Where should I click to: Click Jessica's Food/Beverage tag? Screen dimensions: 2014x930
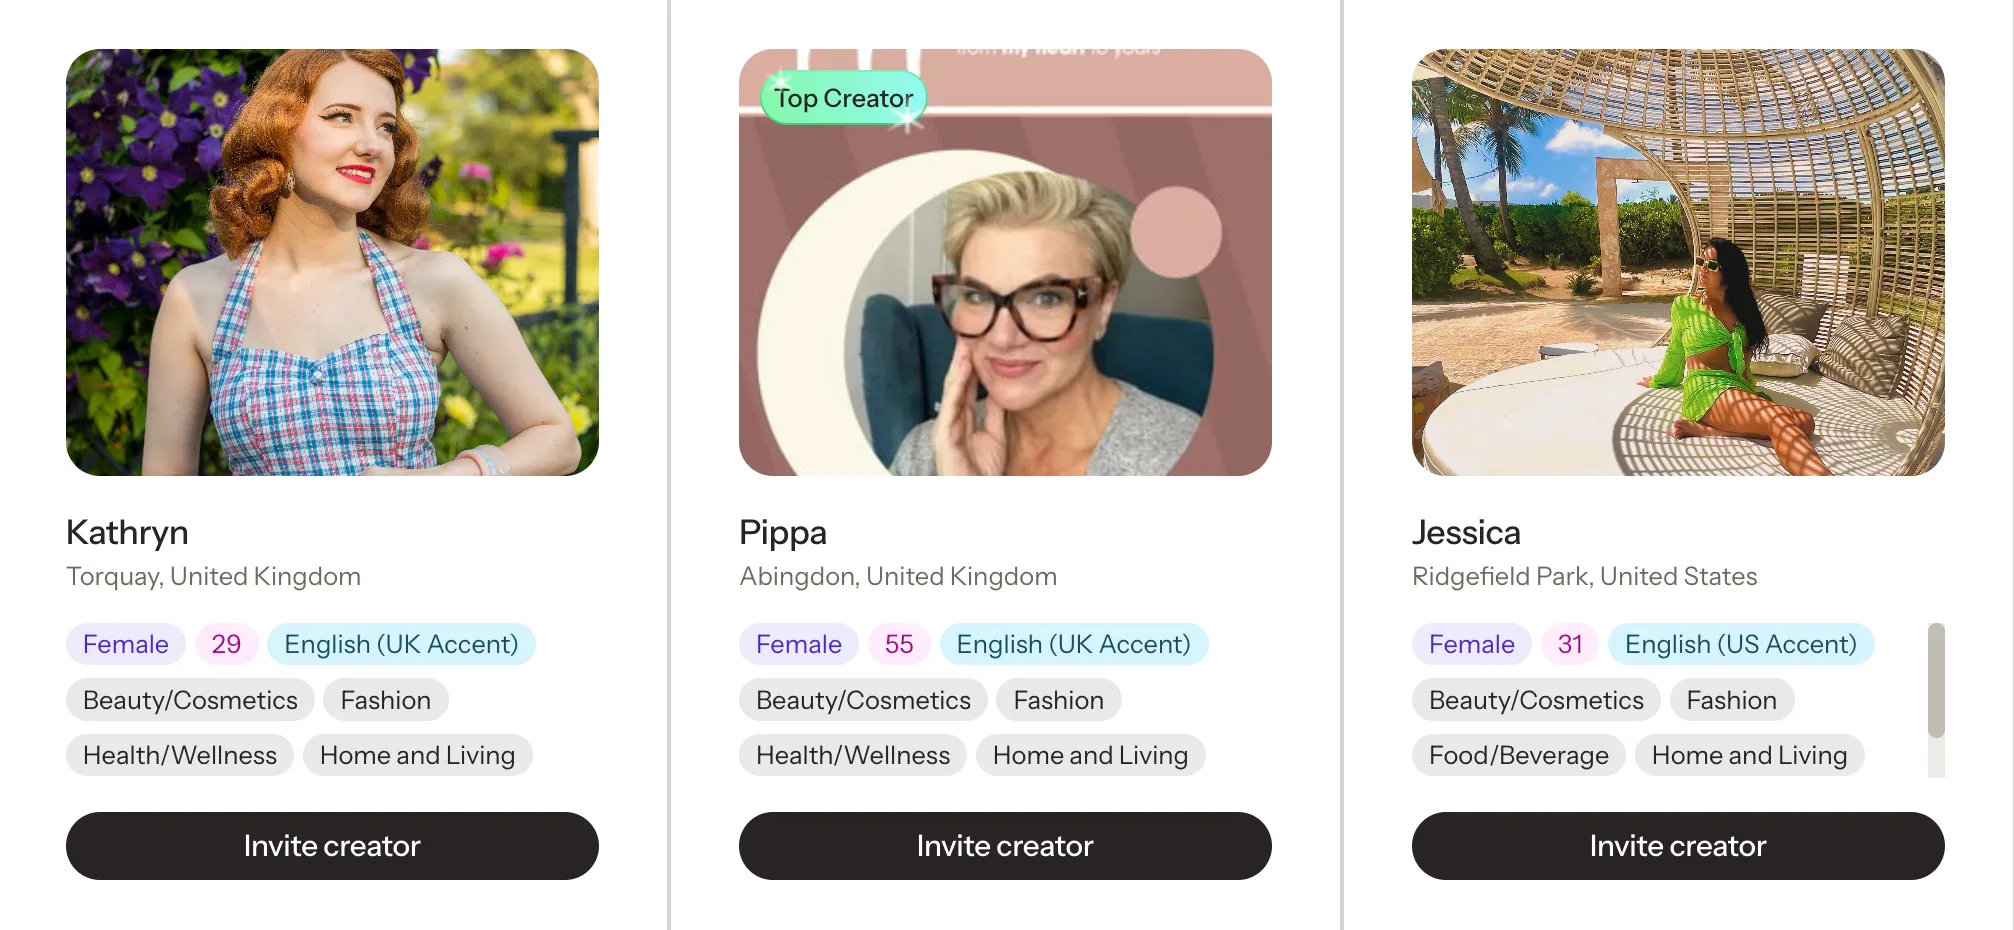[x=1518, y=755]
